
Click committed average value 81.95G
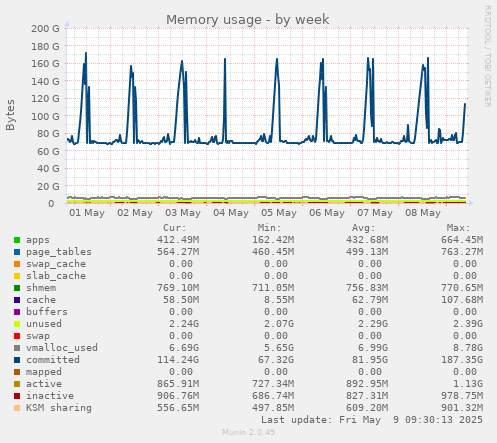[x=370, y=360]
